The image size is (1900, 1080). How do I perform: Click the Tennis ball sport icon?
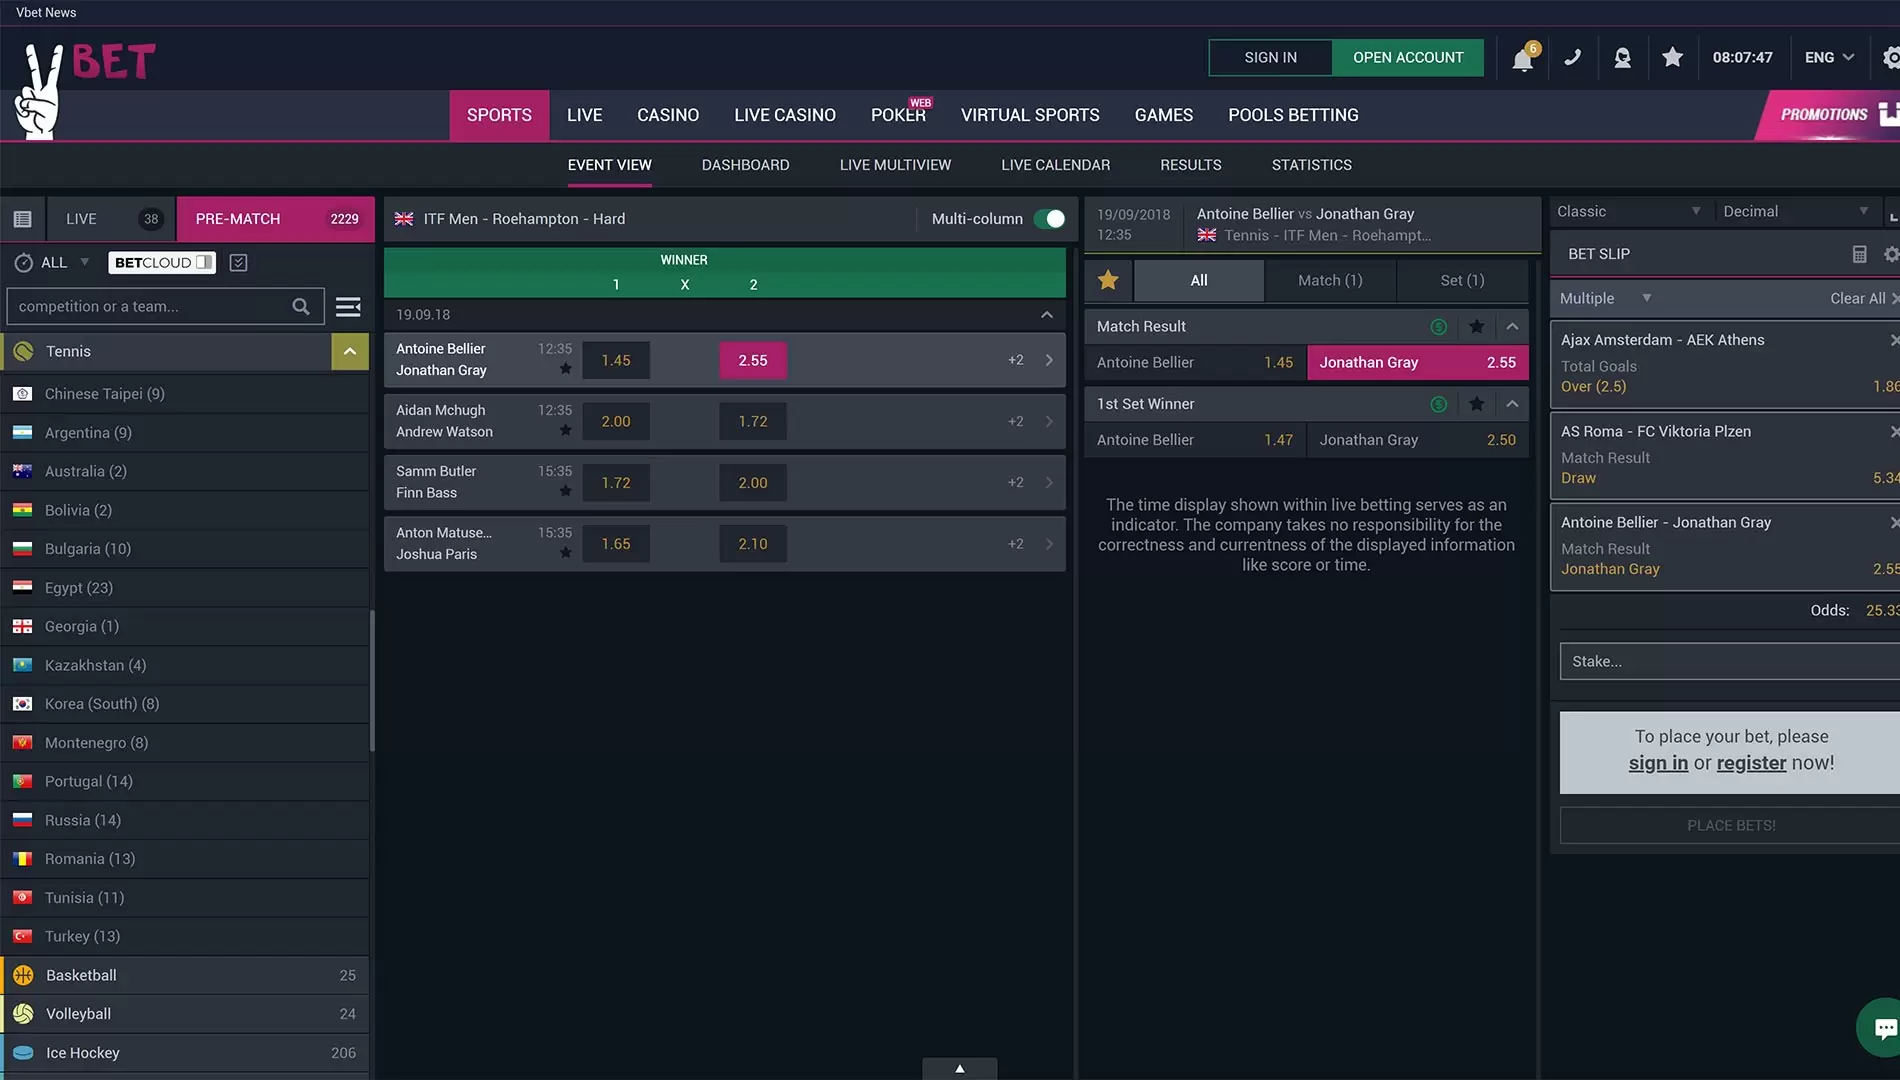(23, 351)
